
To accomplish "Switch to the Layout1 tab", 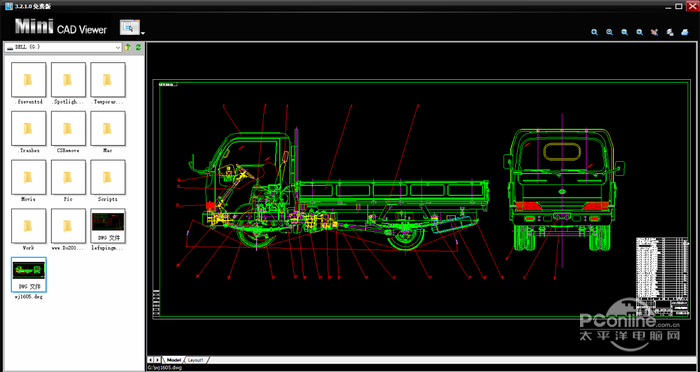I will pyautogui.click(x=196, y=359).
